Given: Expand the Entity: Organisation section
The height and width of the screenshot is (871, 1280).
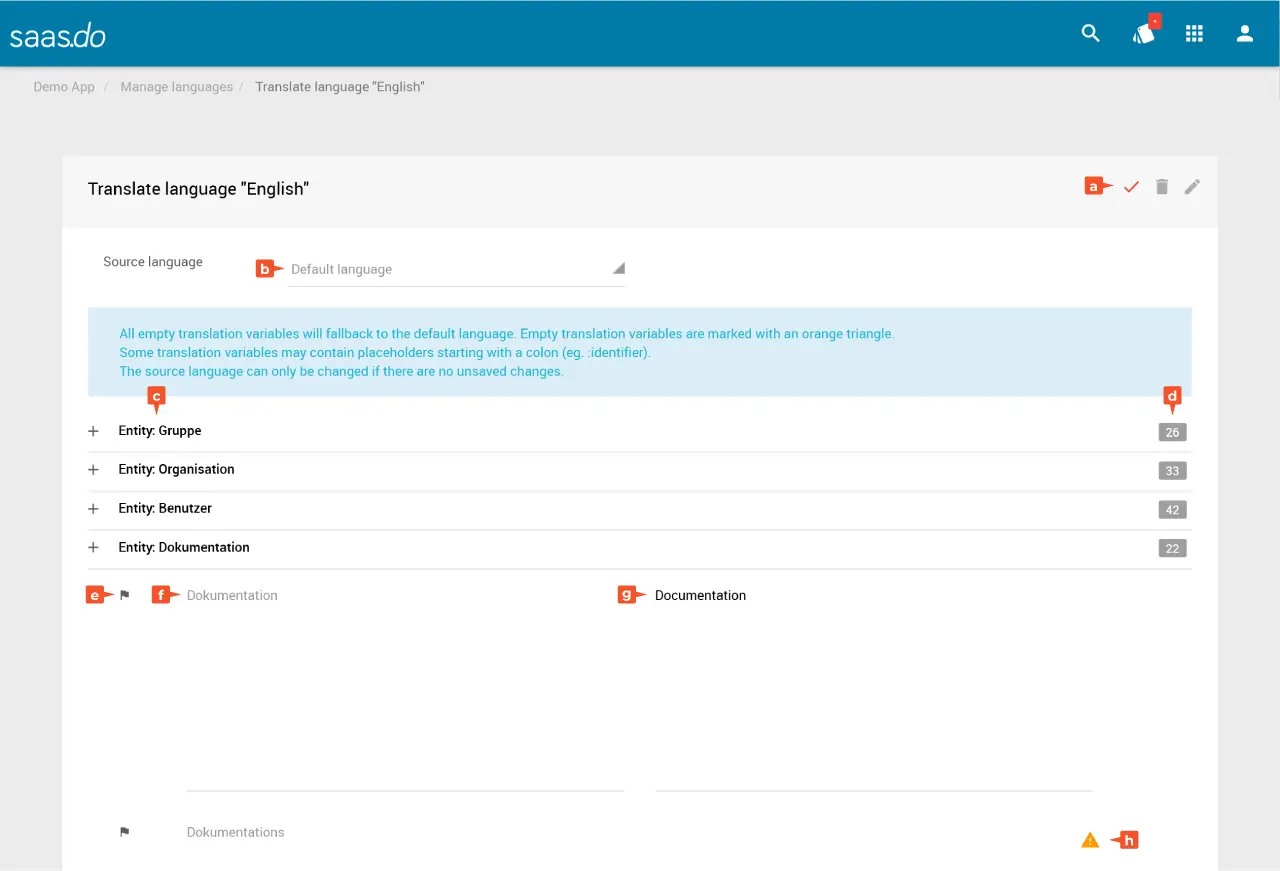Looking at the screenshot, I should tap(94, 470).
